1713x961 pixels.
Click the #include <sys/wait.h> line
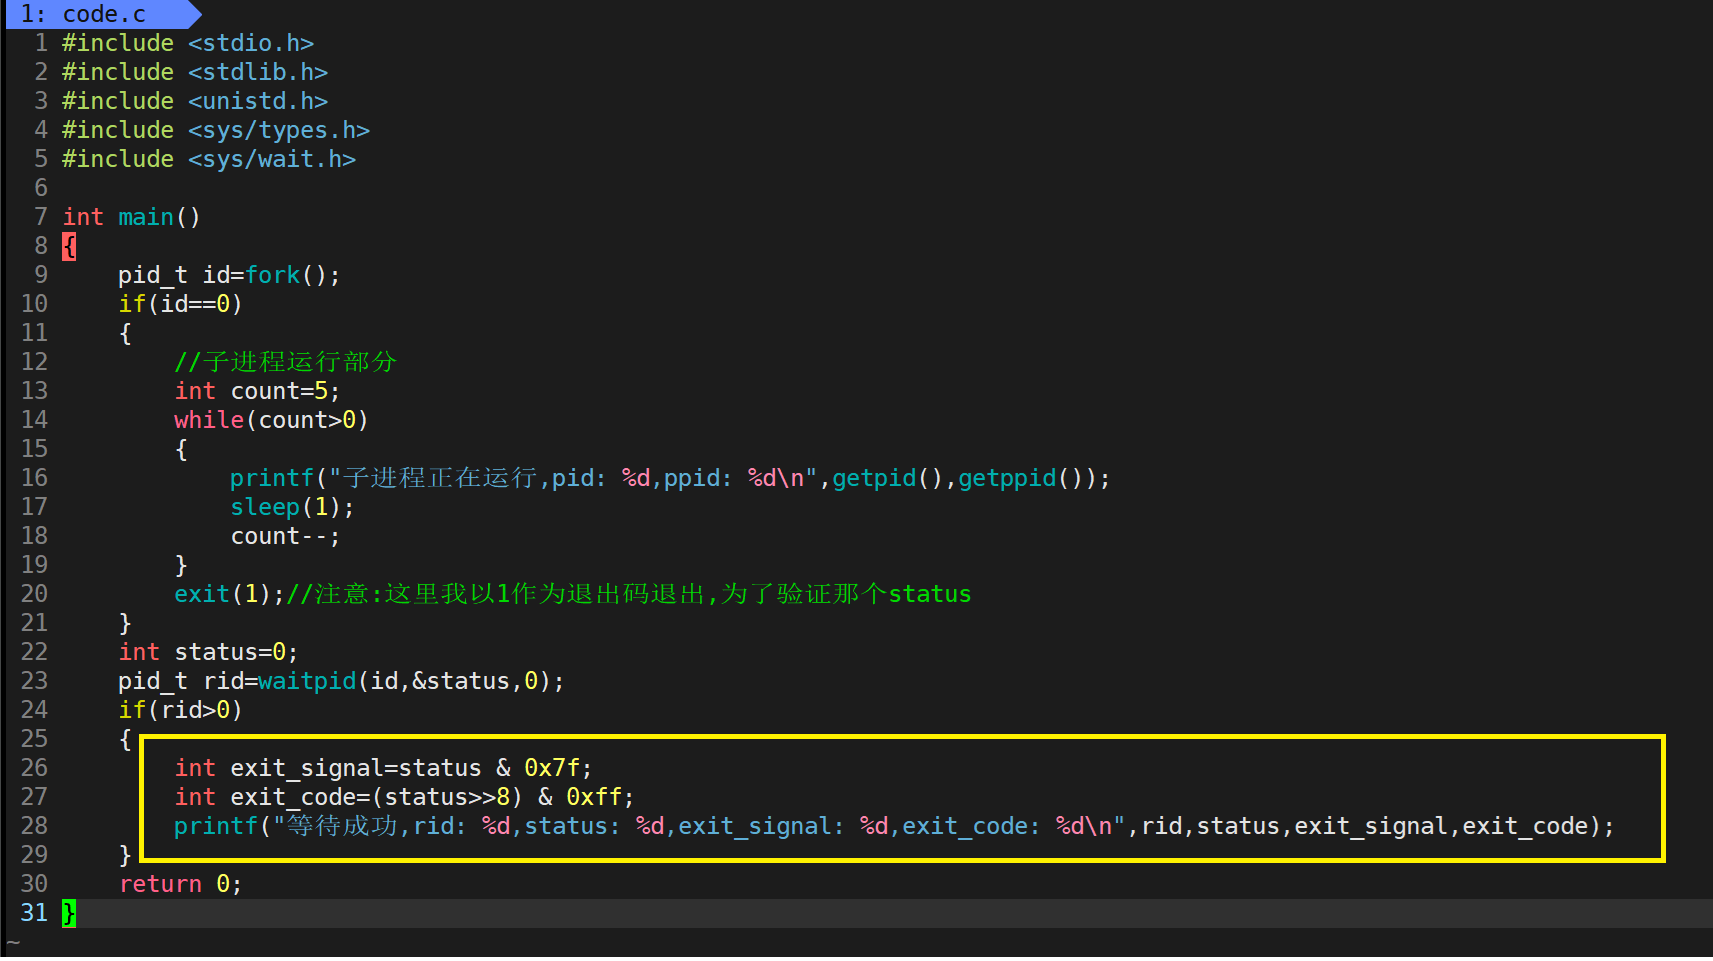point(209,159)
